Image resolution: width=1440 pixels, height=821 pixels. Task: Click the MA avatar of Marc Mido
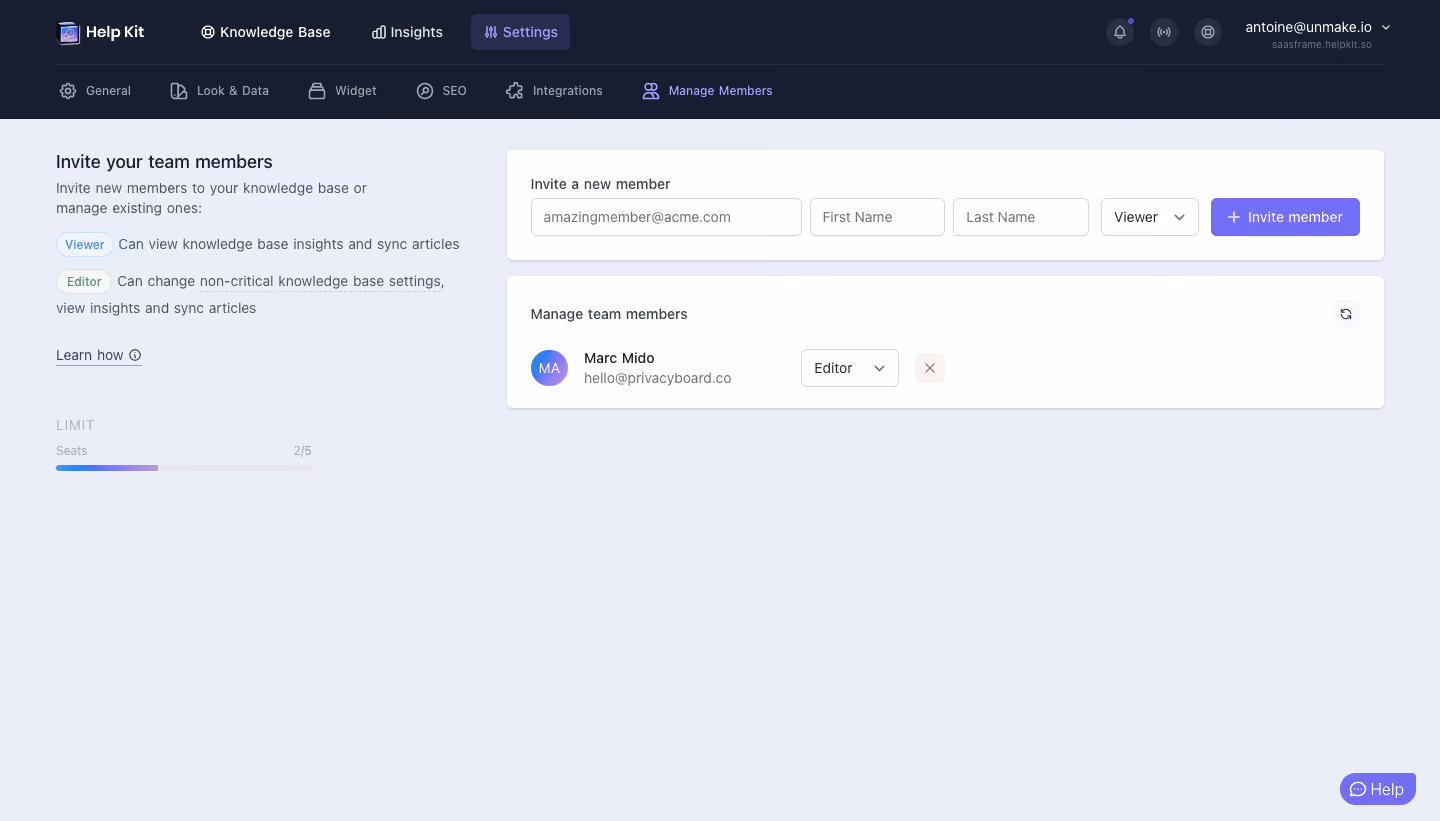point(549,368)
